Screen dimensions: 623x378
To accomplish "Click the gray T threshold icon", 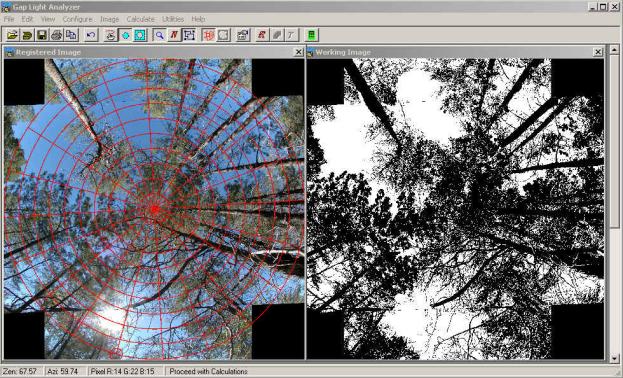I will (291, 35).
